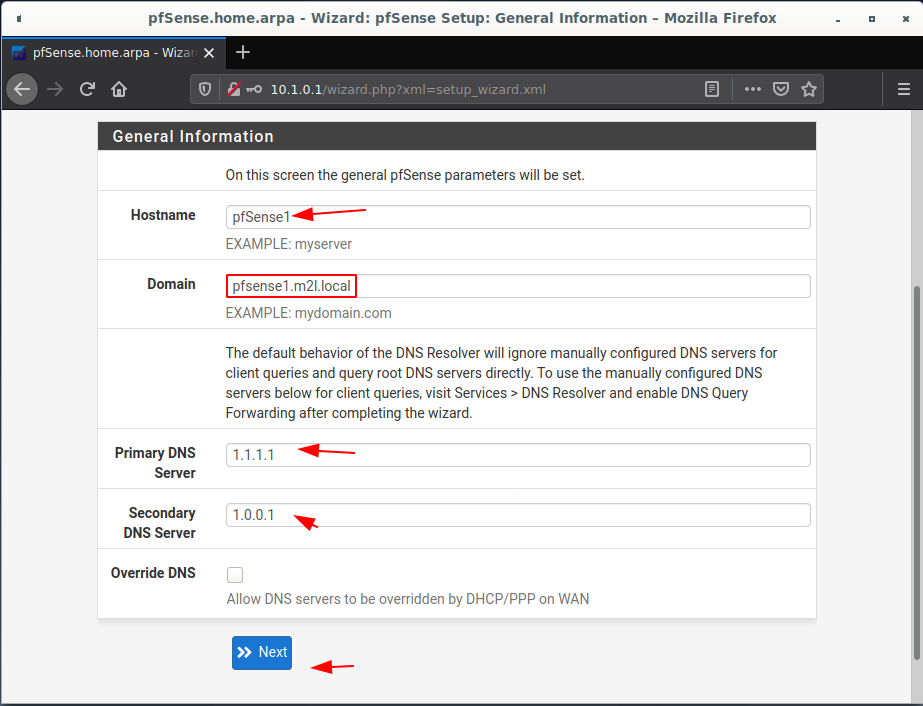Click the Secondary DNS Server field
Screen dimensions: 923x706
pyautogui.click(x=518, y=515)
